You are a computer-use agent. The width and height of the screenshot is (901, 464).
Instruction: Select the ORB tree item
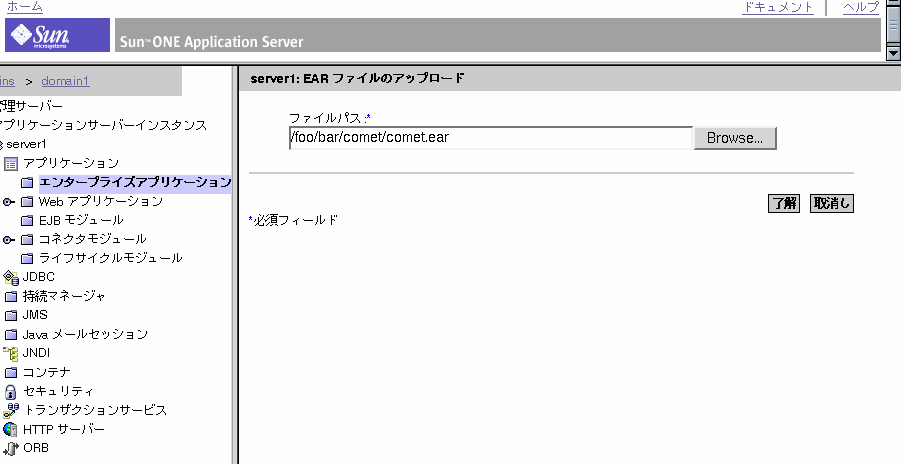[36, 448]
